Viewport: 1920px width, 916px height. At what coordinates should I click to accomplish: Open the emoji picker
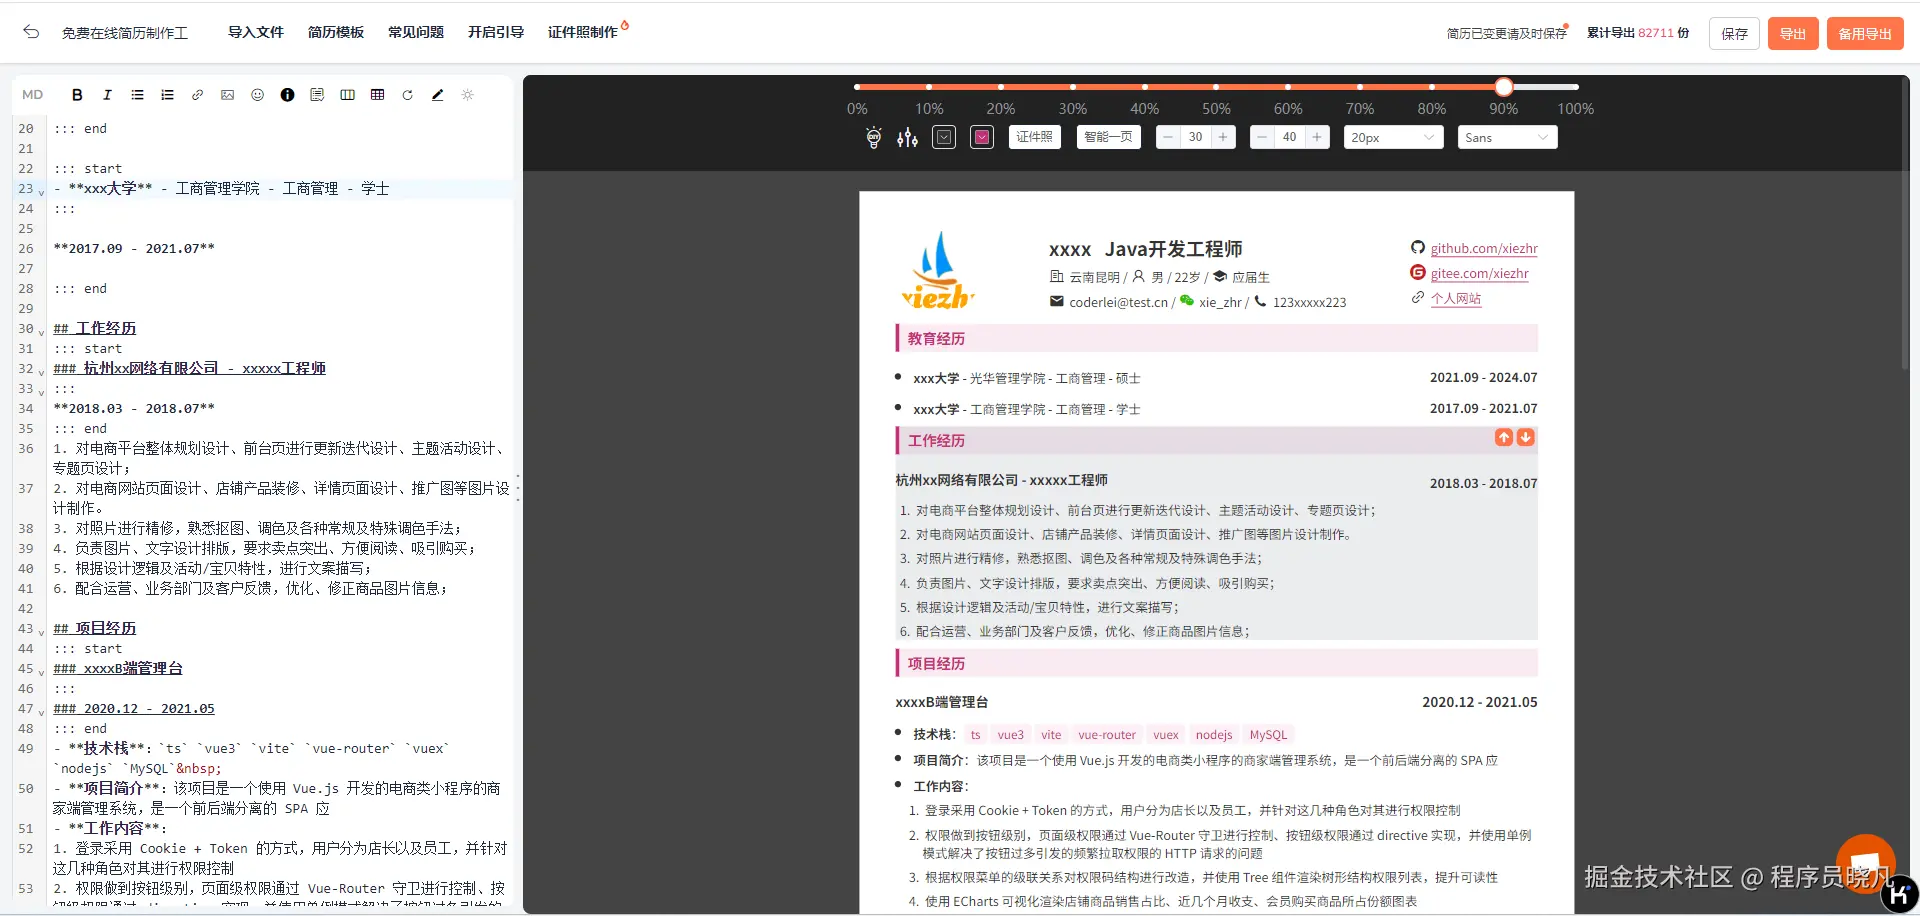point(257,94)
